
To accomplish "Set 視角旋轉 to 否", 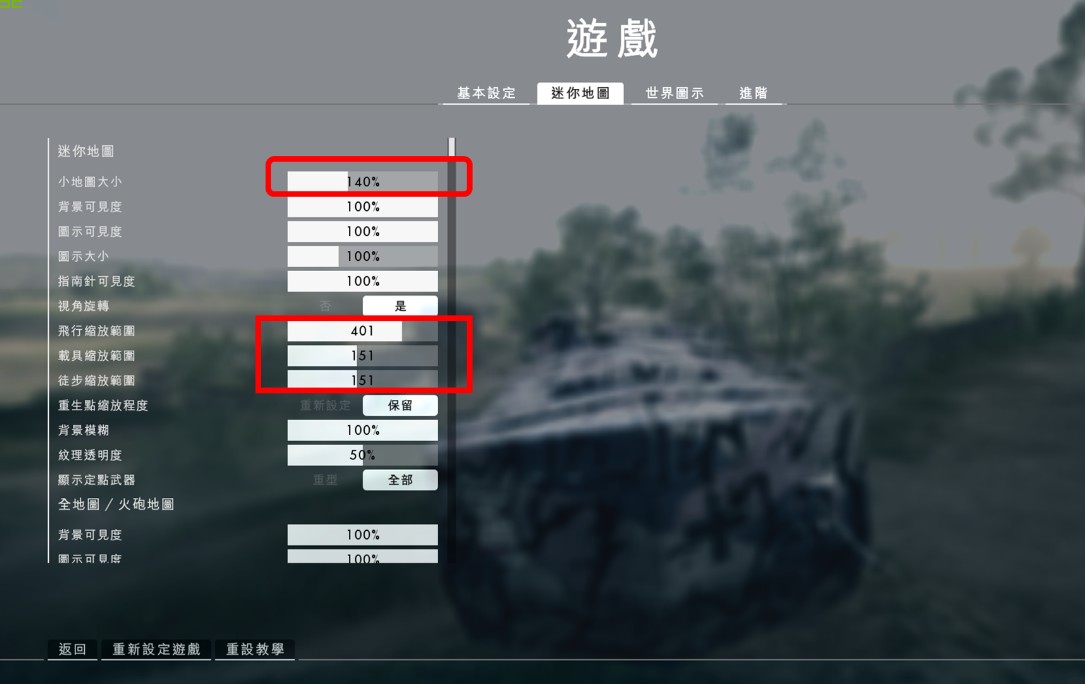I will coord(325,306).
